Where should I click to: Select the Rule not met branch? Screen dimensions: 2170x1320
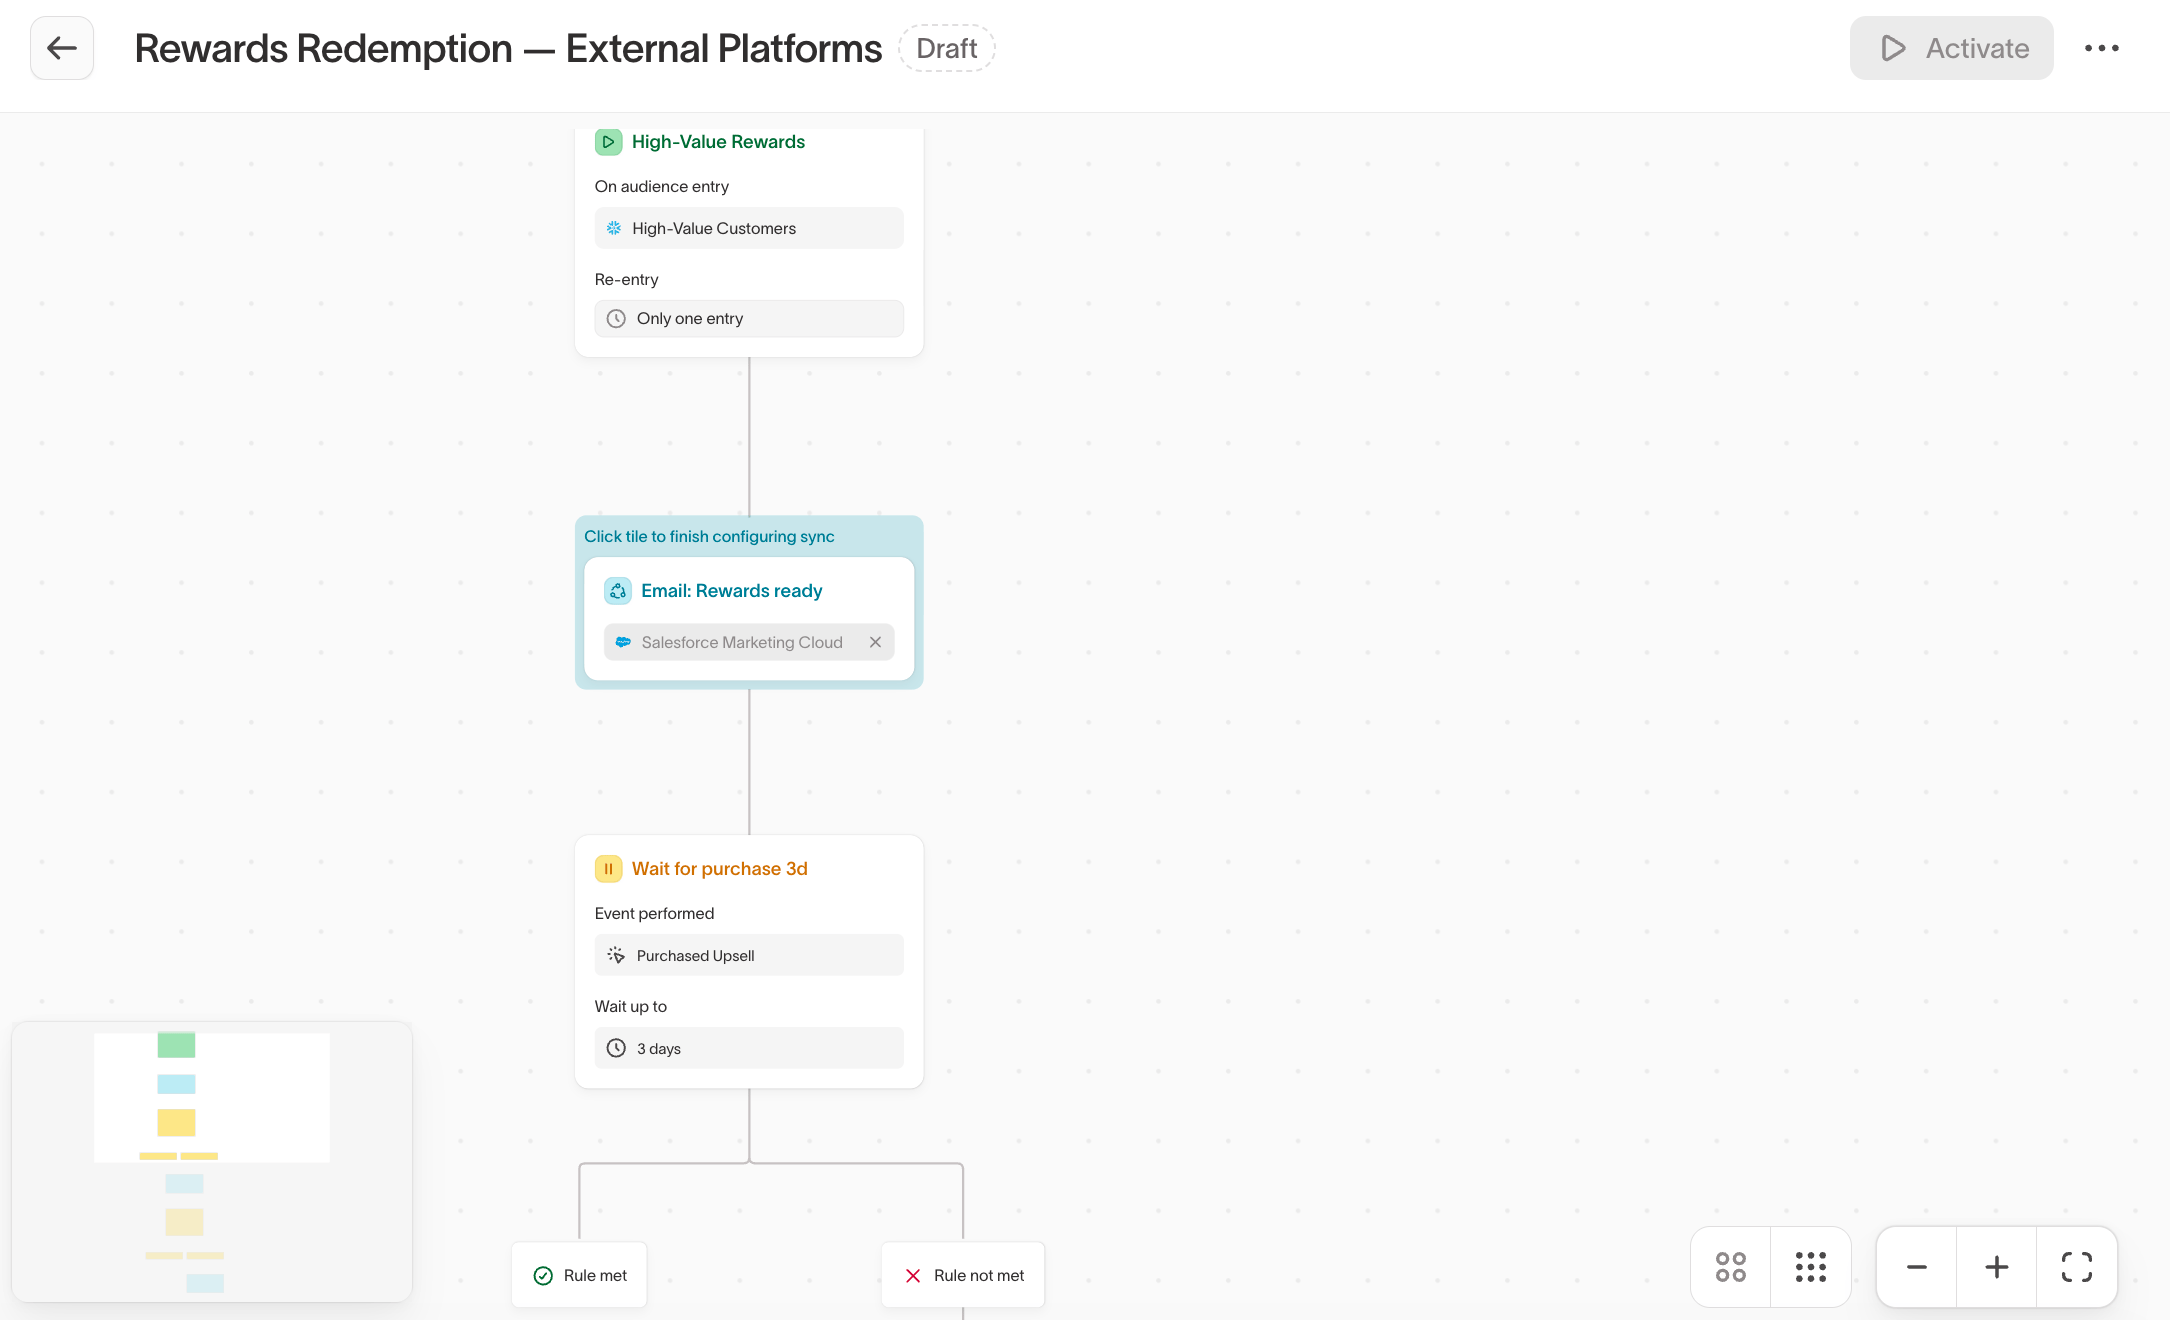963,1275
